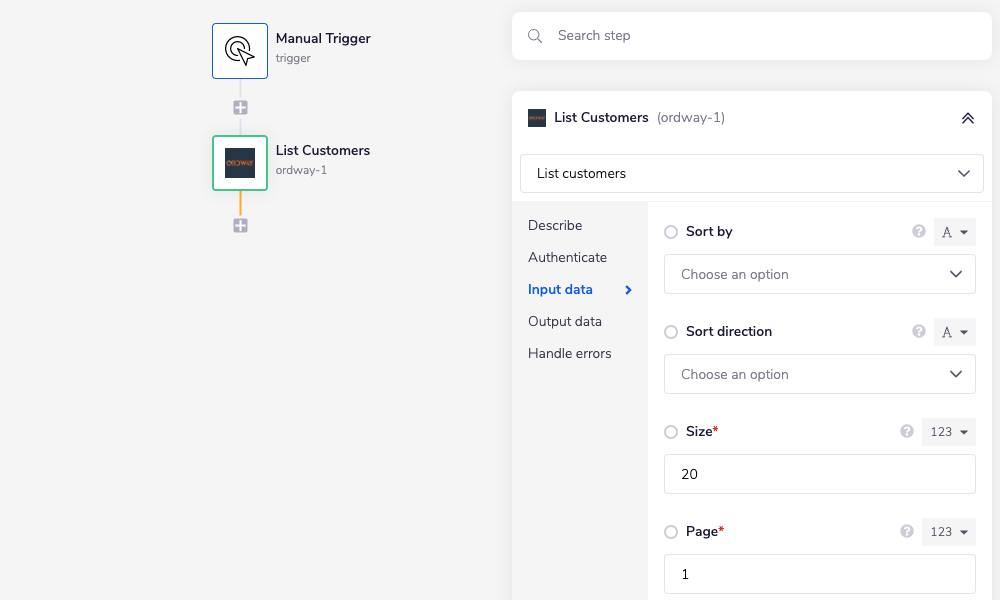Image resolution: width=1000 pixels, height=600 pixels.
Task: Click the Manual Trigger node icon
Action: click(240, 51)
